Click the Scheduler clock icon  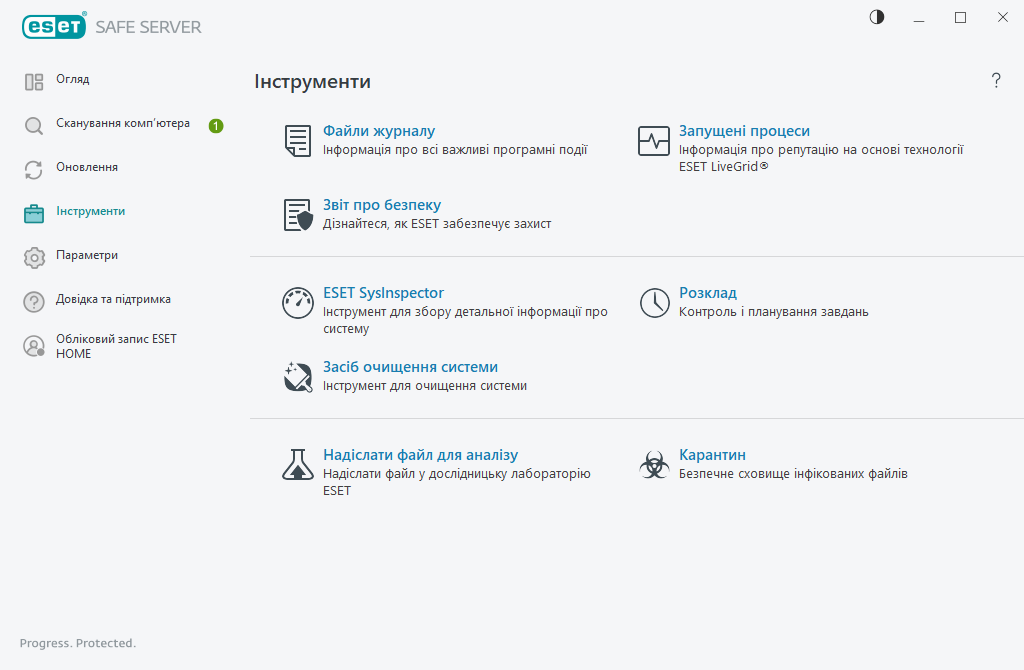pyautogui.click(x=654, y=303)
